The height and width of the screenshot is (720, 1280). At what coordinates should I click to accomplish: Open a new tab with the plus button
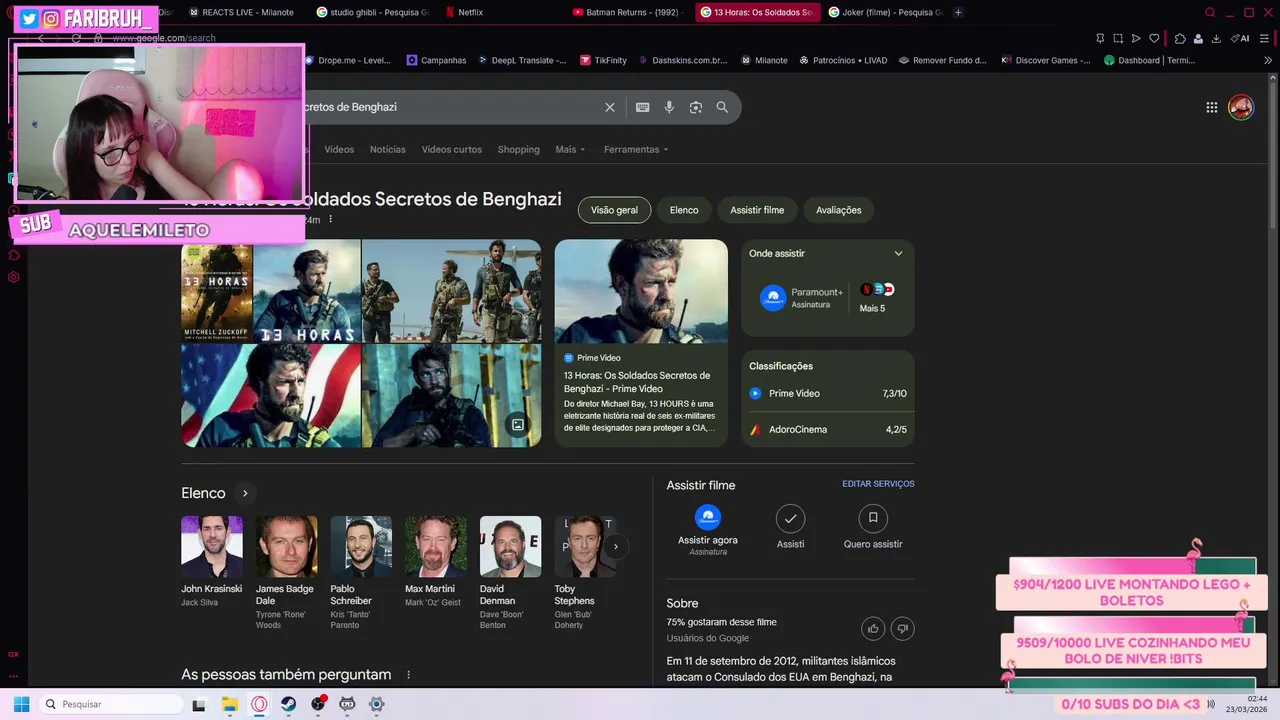(958, 12)
